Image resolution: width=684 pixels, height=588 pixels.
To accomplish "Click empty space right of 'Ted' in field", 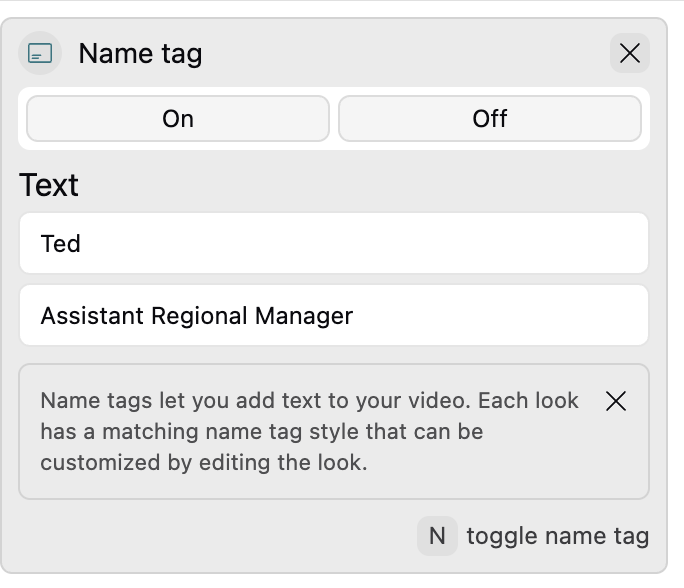I will [x=400, y=243].
